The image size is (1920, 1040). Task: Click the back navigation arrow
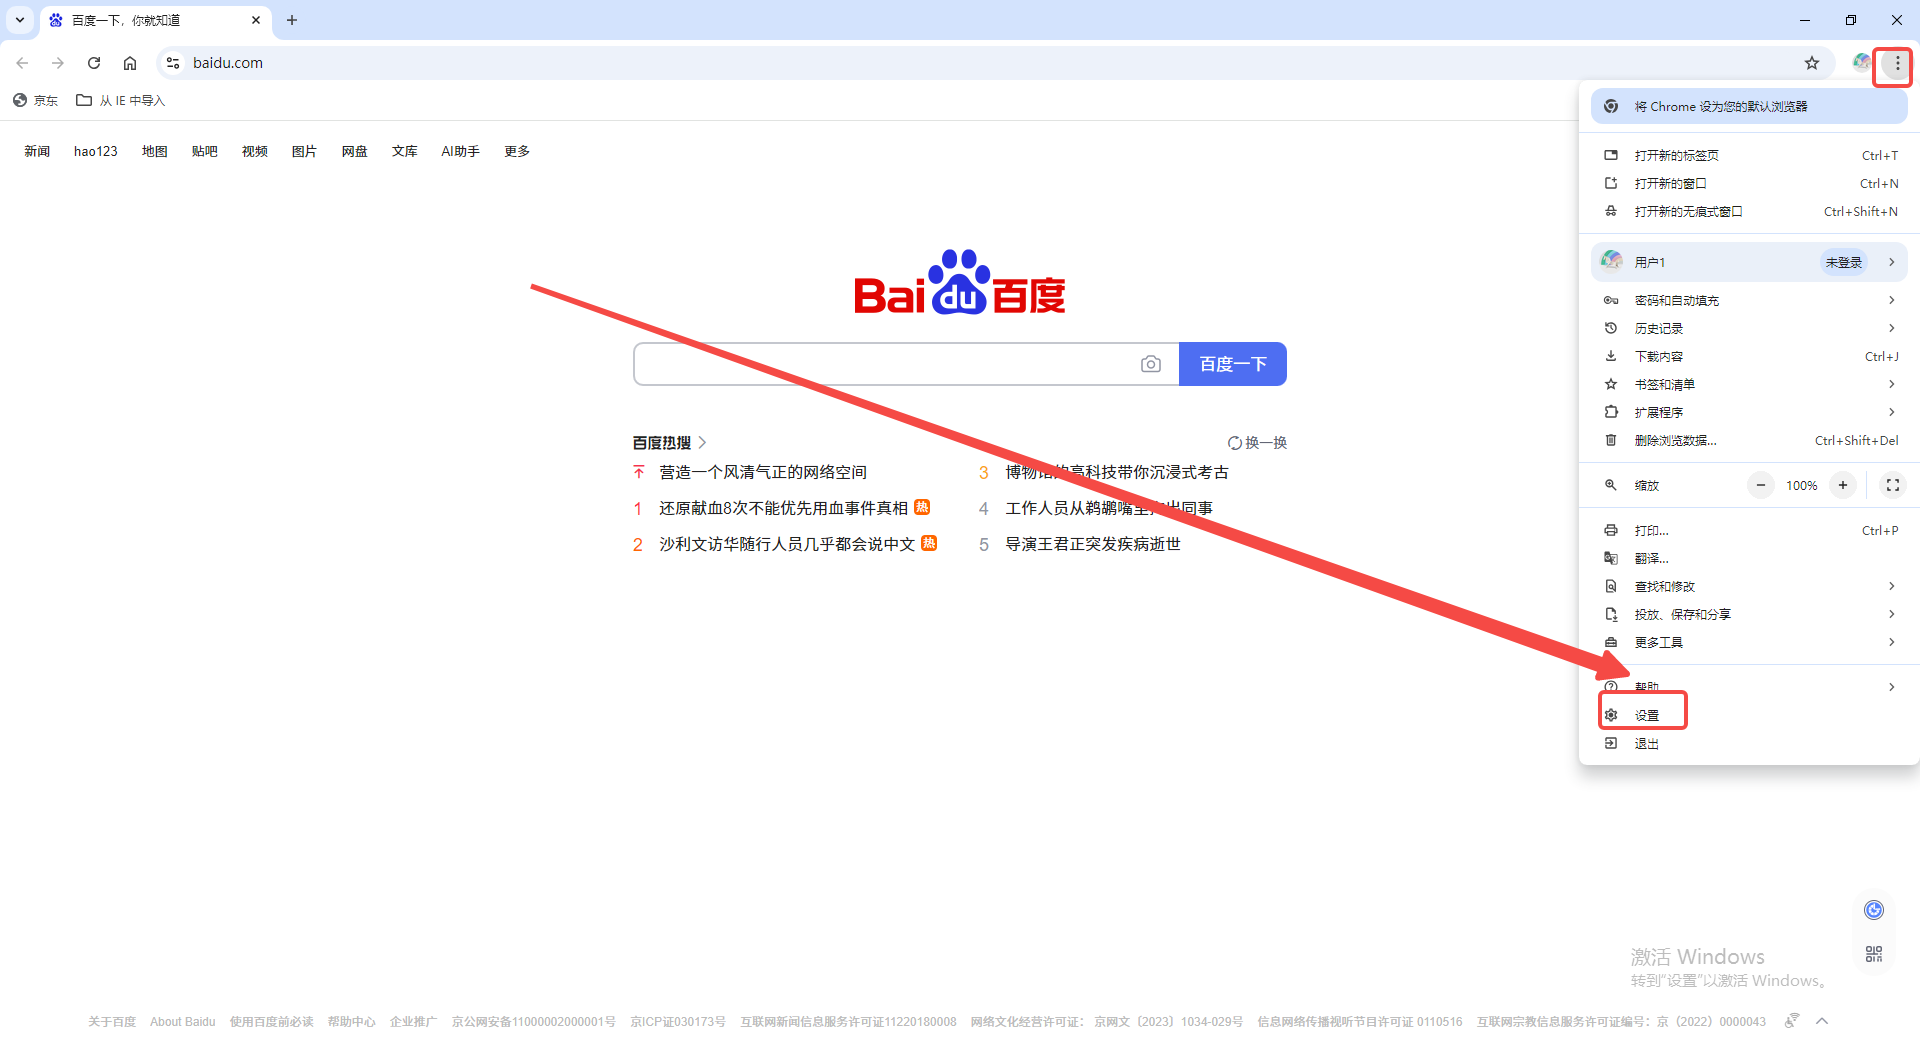(22, 63)
